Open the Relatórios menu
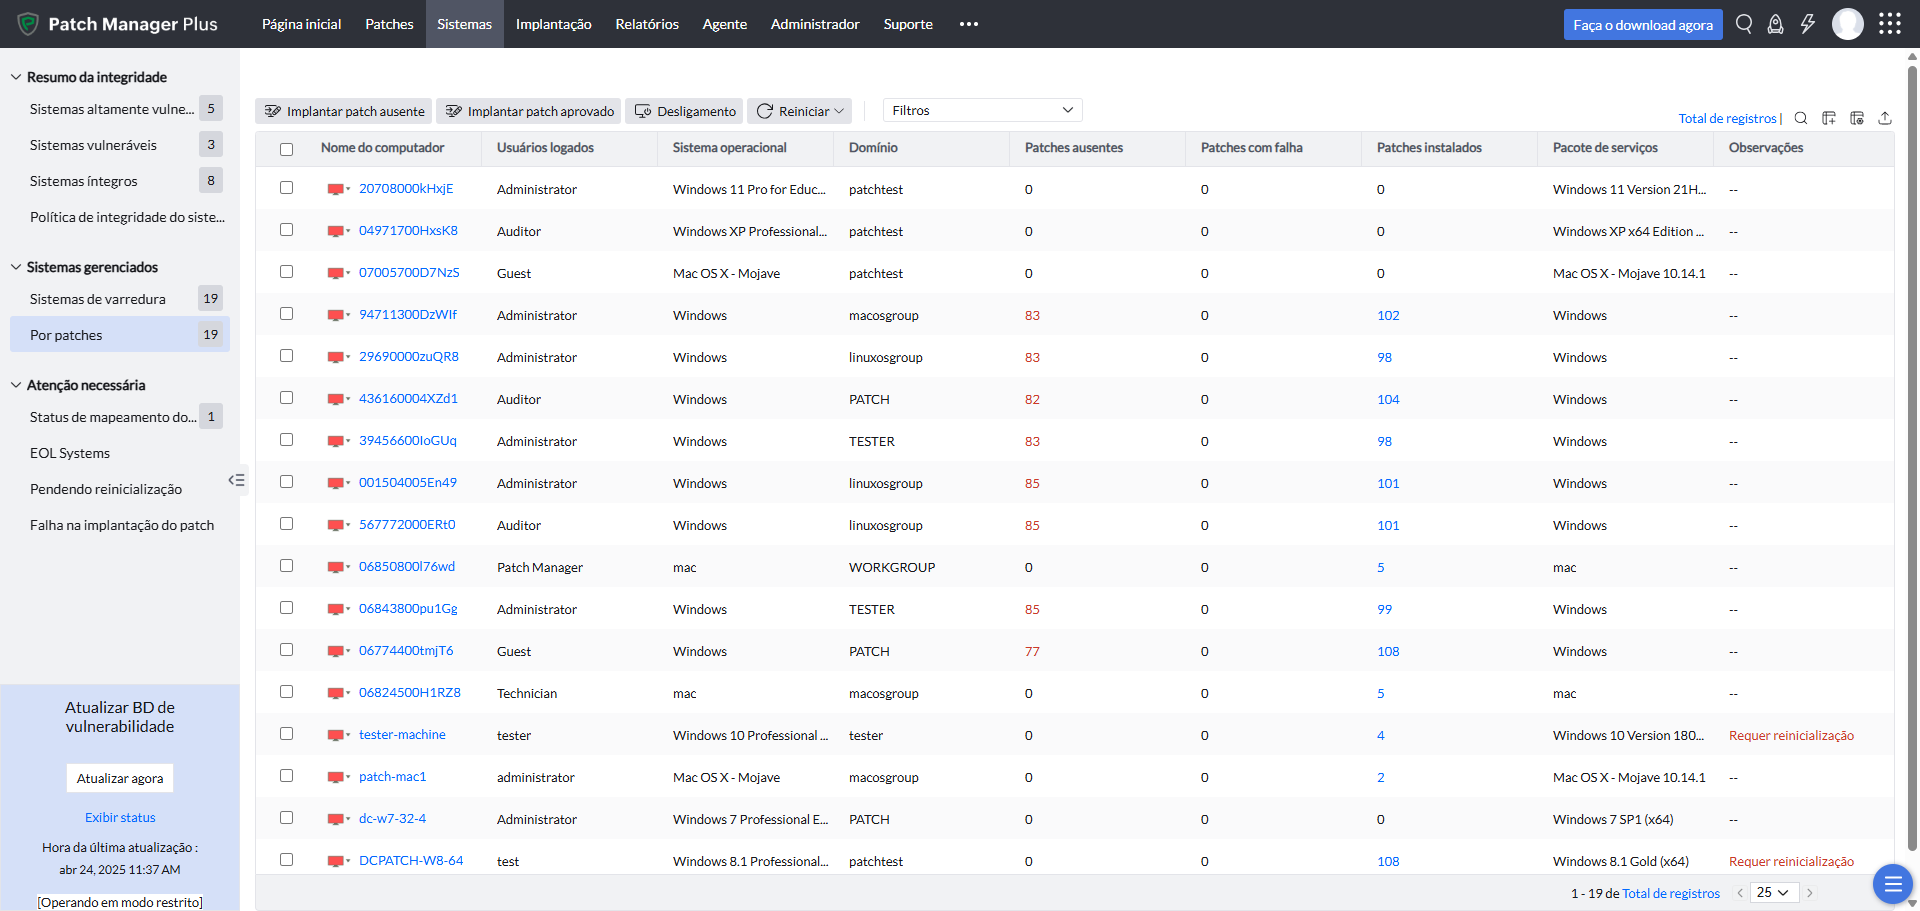 click(646, 24)
